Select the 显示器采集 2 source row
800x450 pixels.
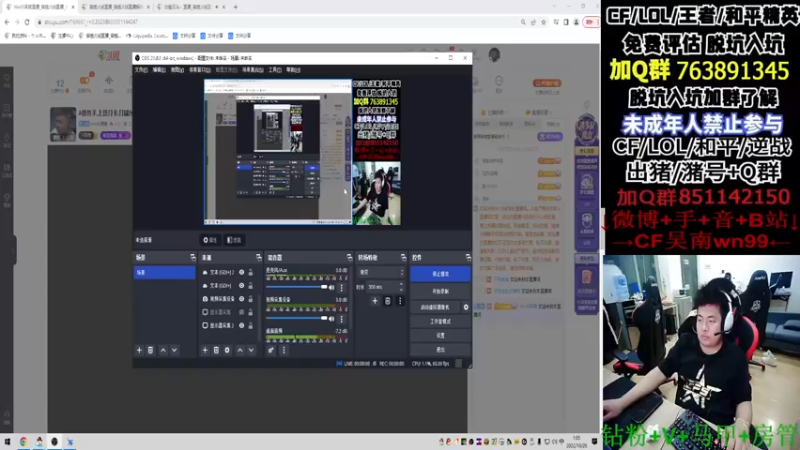click(x=228, y=326)
